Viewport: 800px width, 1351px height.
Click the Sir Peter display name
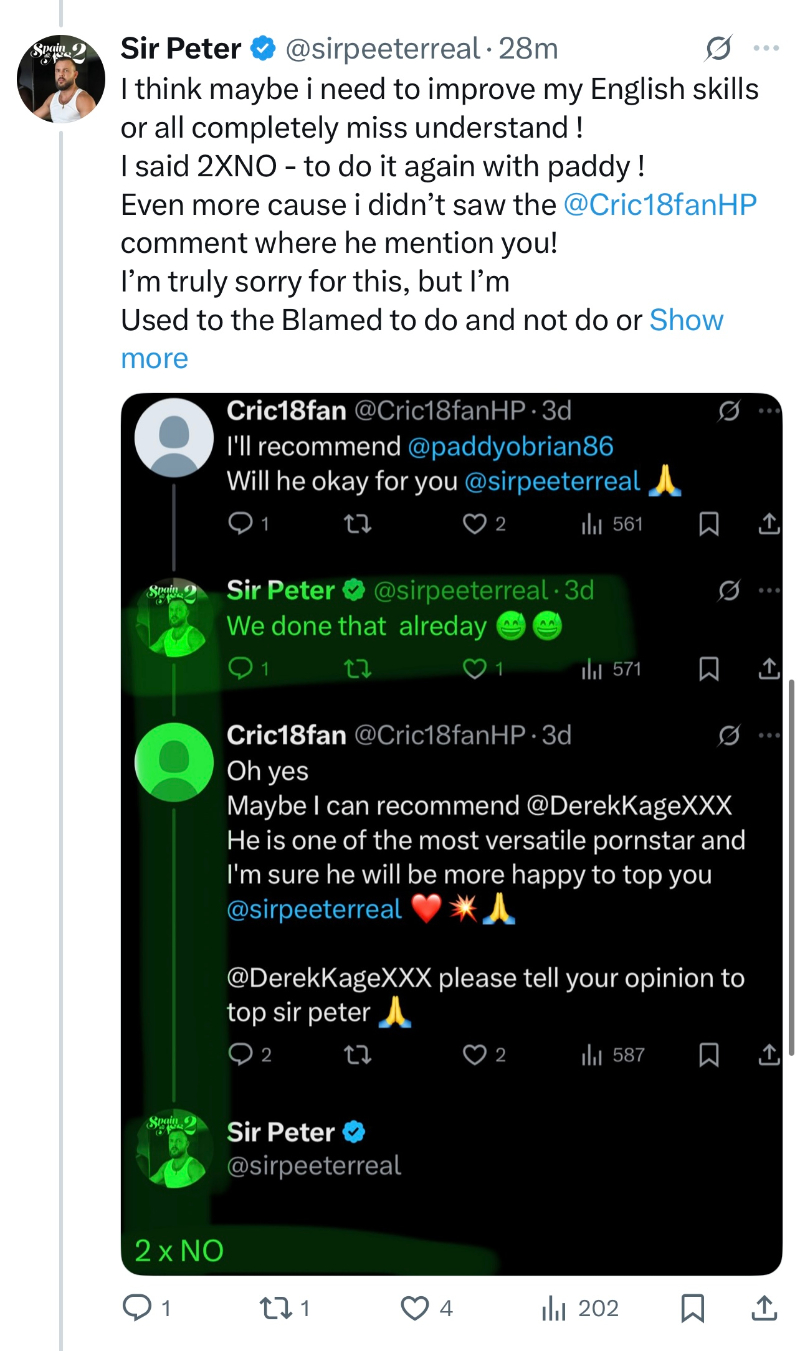[x=181, y=48]
